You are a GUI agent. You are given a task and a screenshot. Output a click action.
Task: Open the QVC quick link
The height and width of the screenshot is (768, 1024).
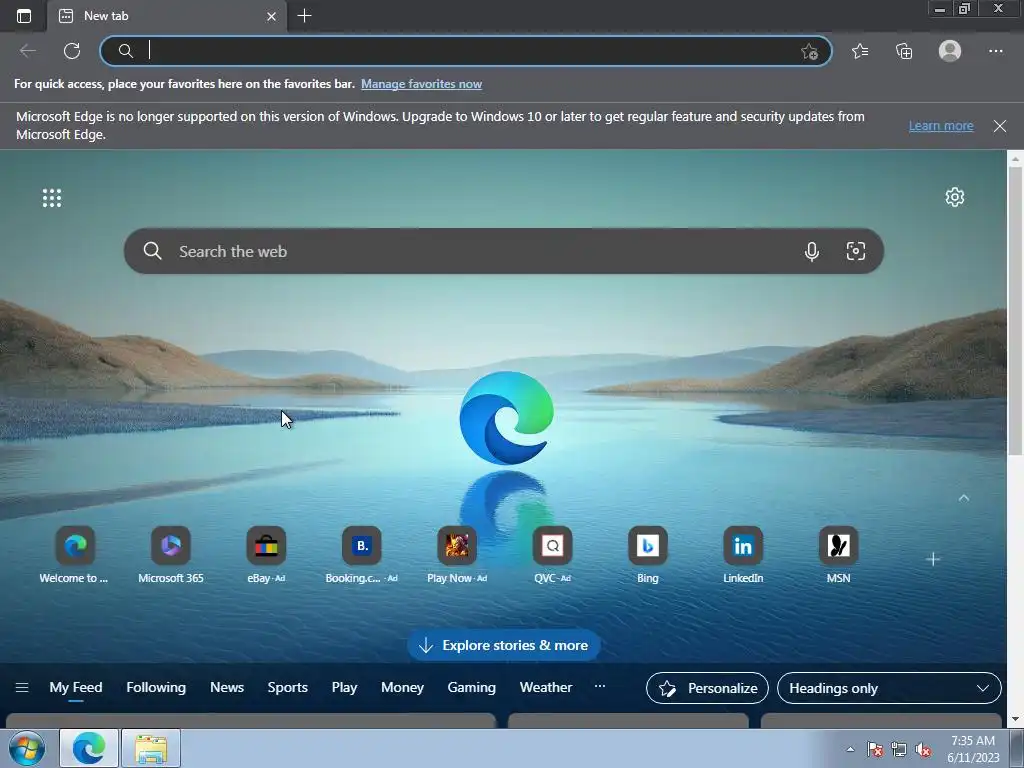[552, 555]
